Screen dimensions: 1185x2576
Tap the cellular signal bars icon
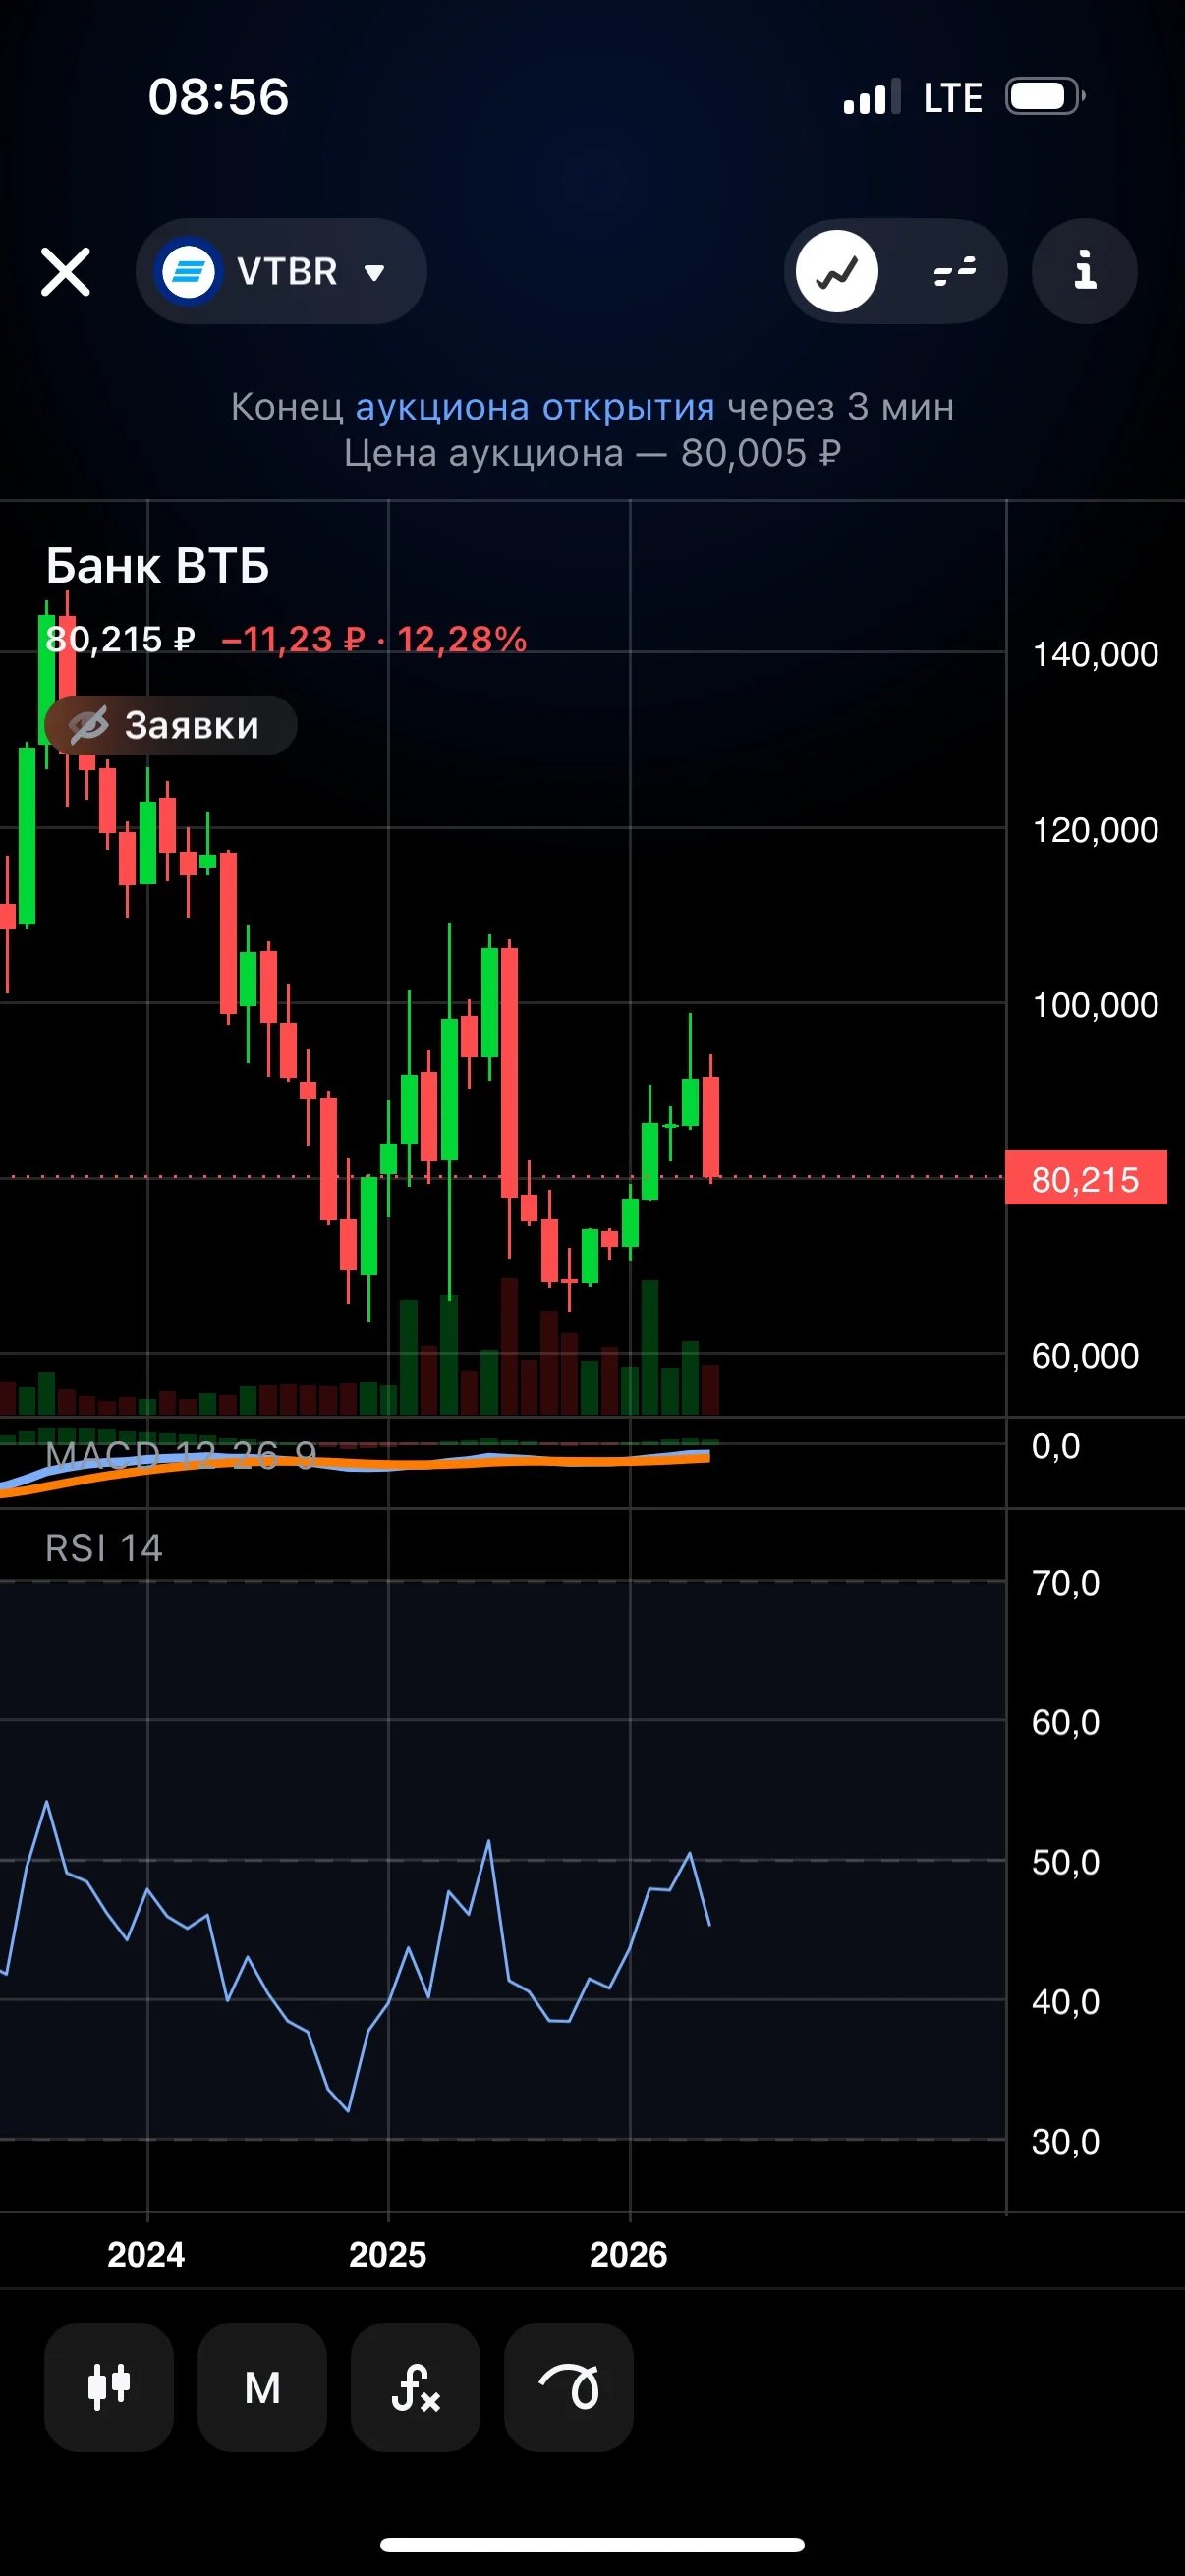click(872, 97)
